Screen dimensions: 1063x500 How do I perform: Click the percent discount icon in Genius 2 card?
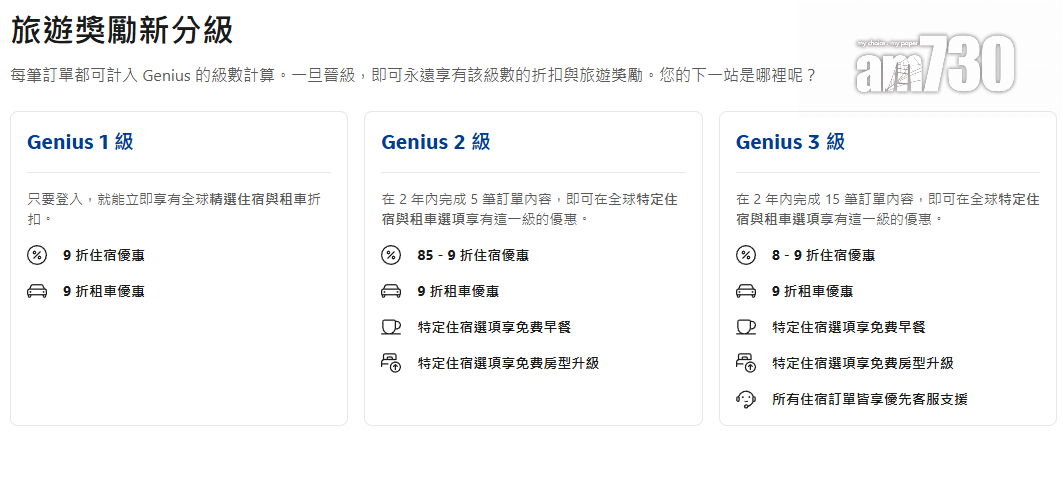pyautogui.click(x=391, y=255)
